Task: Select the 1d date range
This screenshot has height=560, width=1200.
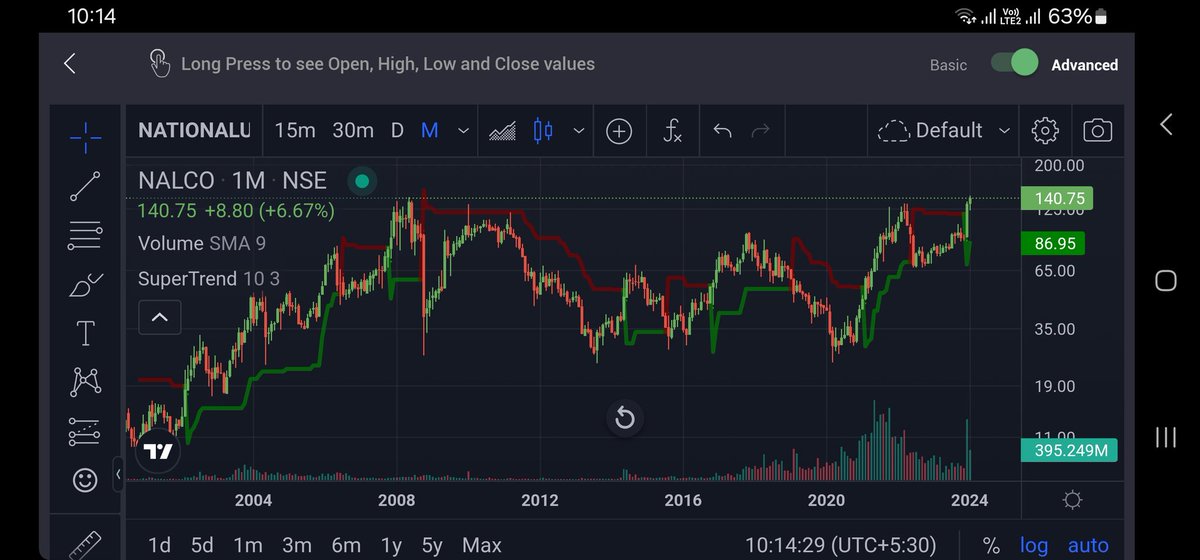Action: tap(159, 545)
